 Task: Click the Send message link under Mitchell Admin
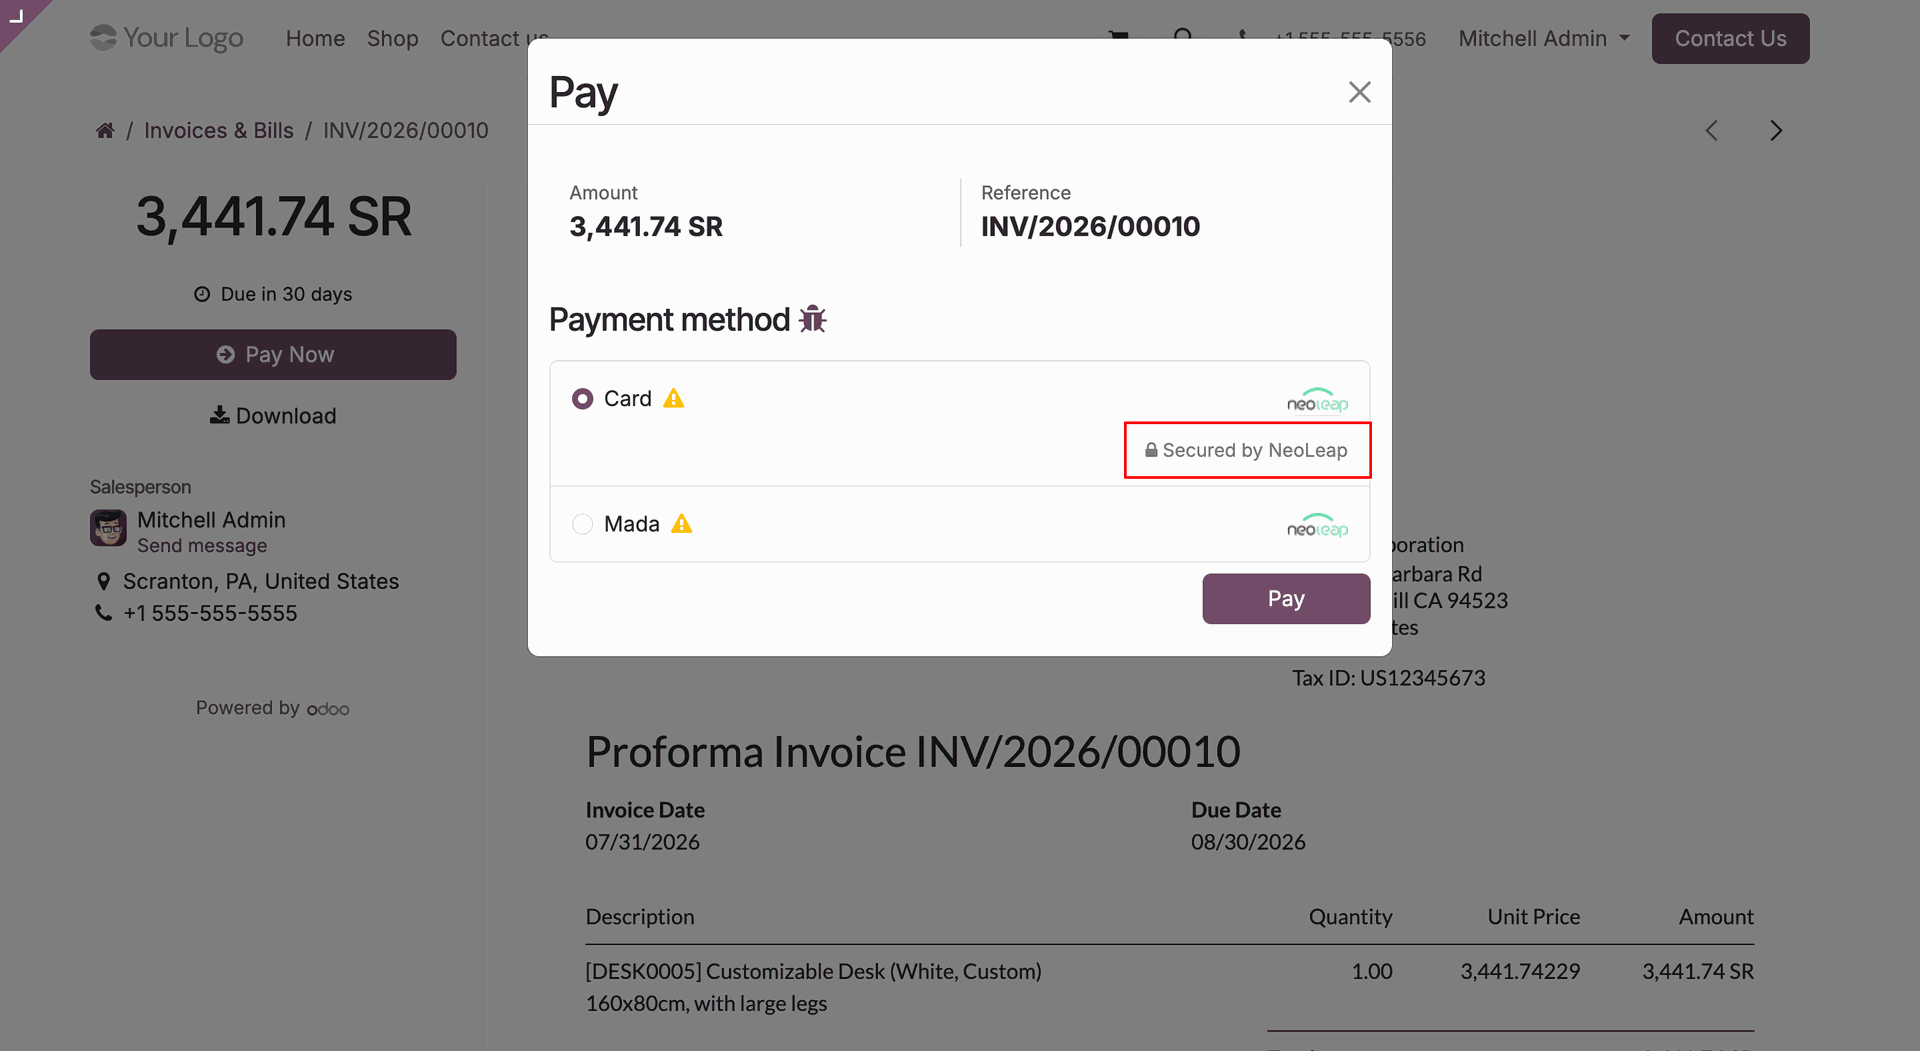(x=202, y=546)
